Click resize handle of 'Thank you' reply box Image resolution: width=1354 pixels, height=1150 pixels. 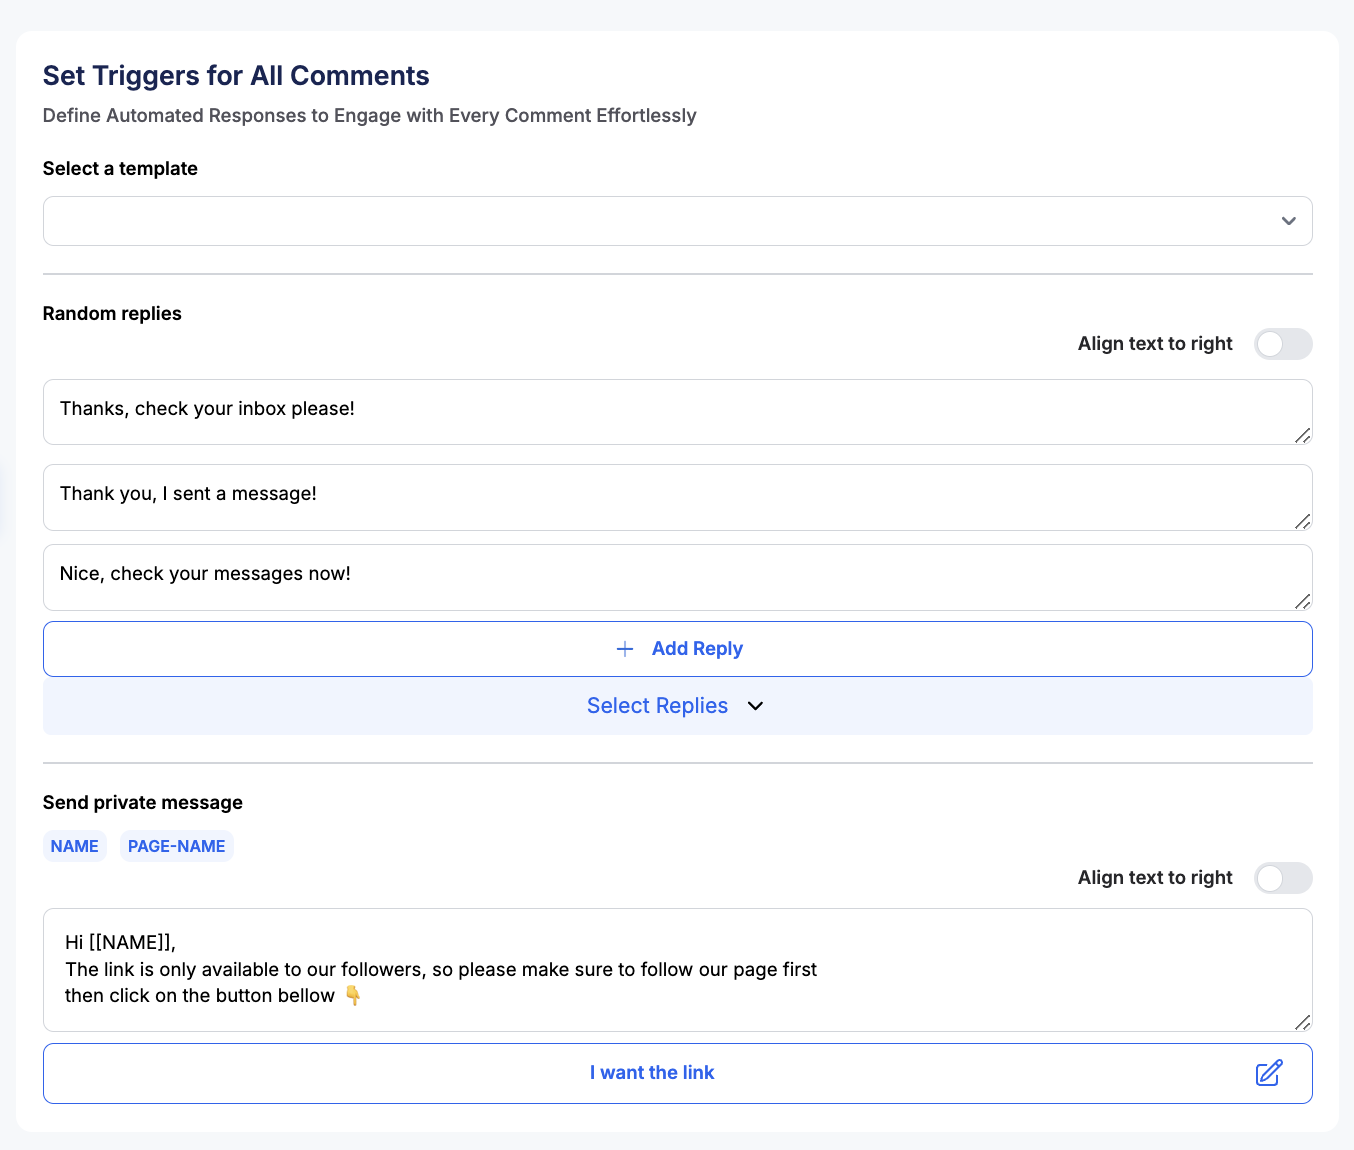(x=1302, y=521)
